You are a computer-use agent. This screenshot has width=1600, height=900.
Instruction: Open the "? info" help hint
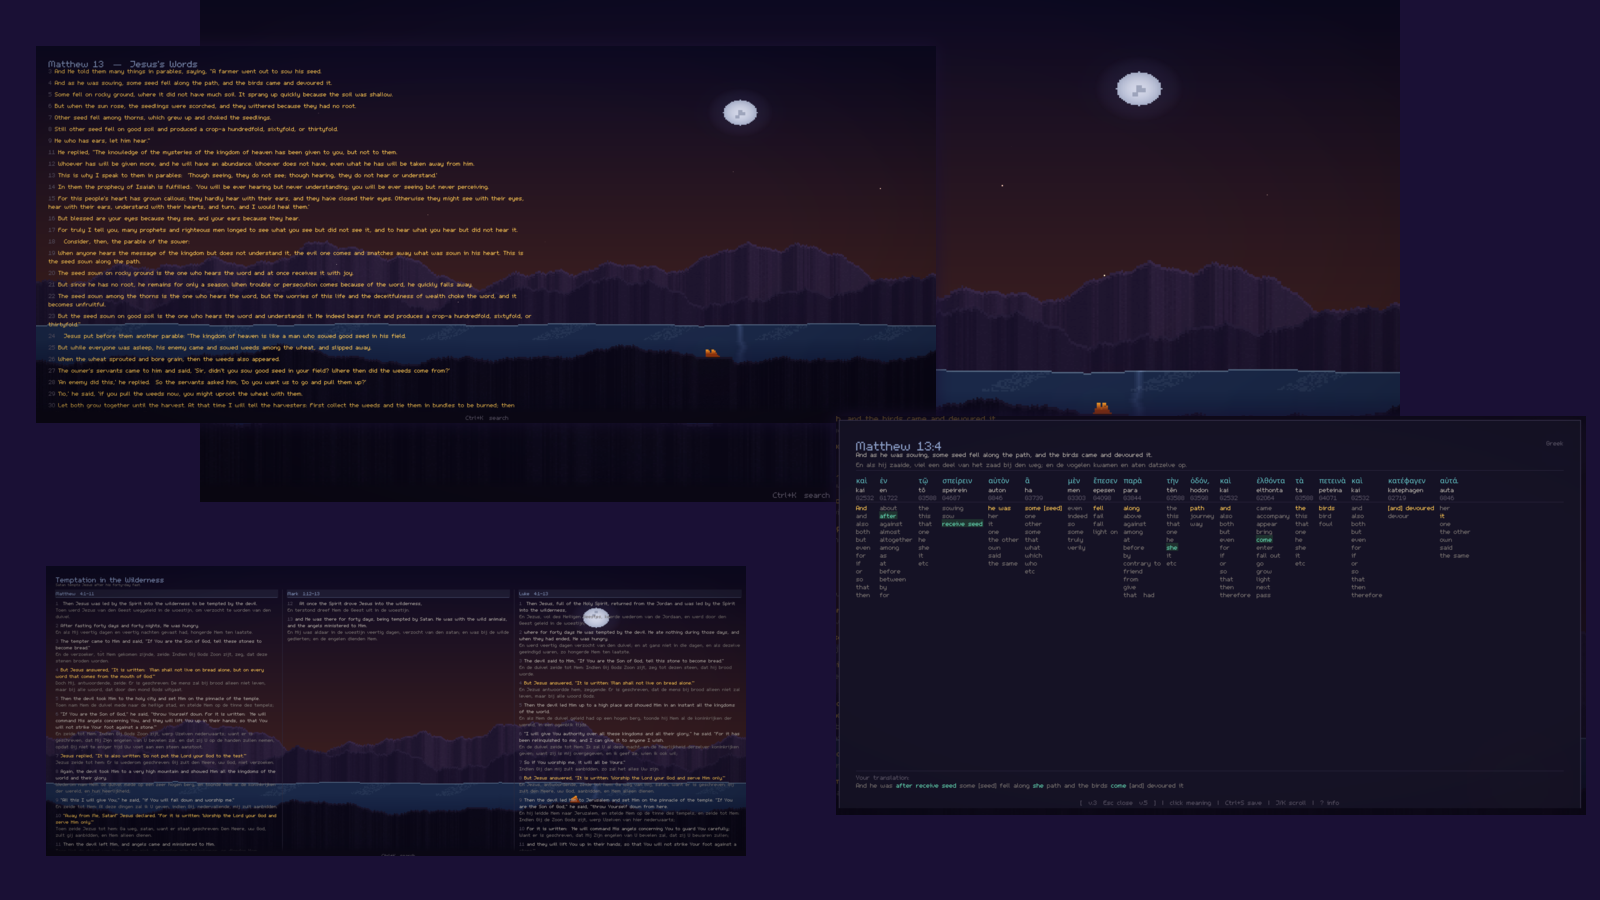(1329, 802)
